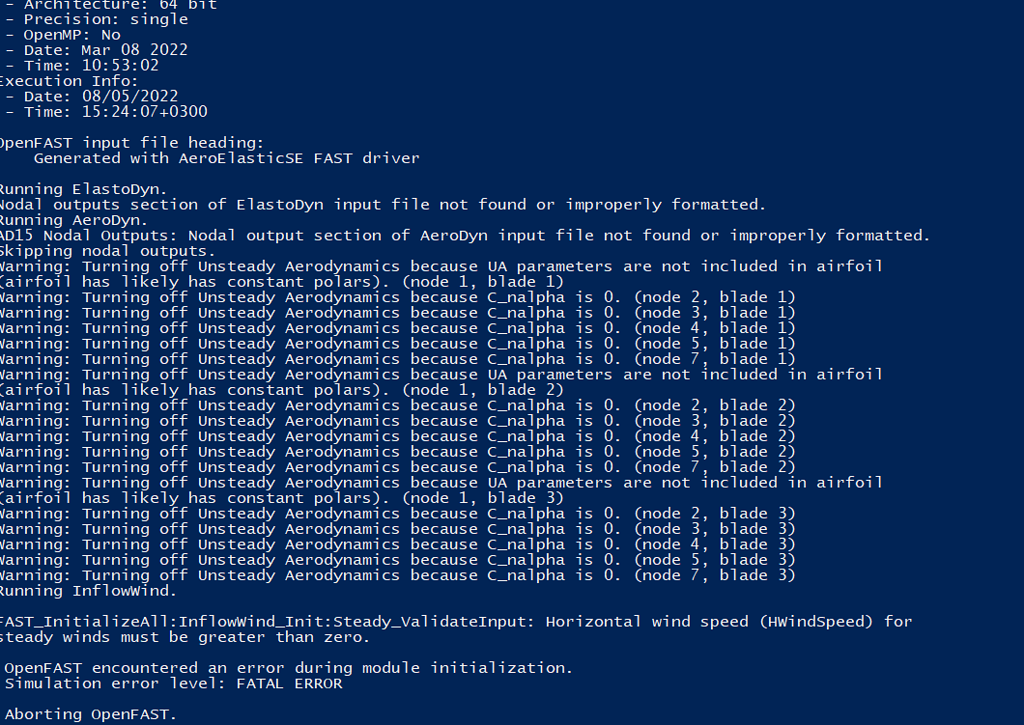Click the 'Running AeroDyn.' line
The width and height of the screenshot is (1024, 725).
74,220
